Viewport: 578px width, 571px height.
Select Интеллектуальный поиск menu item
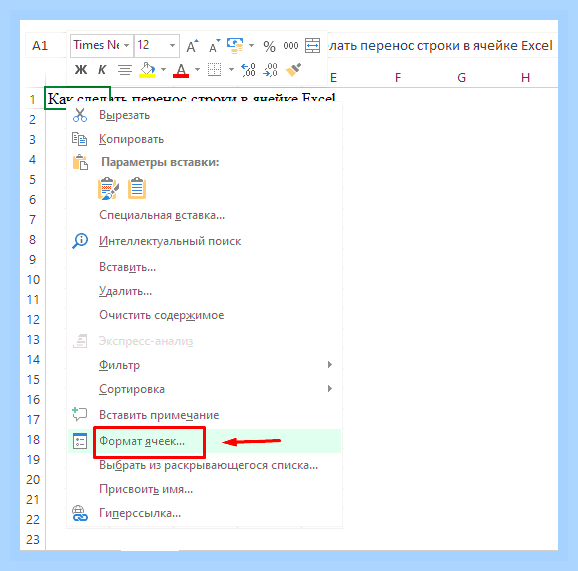pyautogui.click(x=205, y=241)
